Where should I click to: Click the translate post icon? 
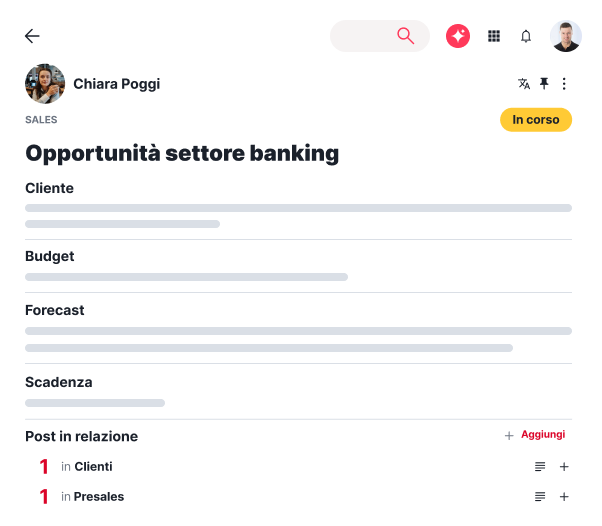[524, 84]
